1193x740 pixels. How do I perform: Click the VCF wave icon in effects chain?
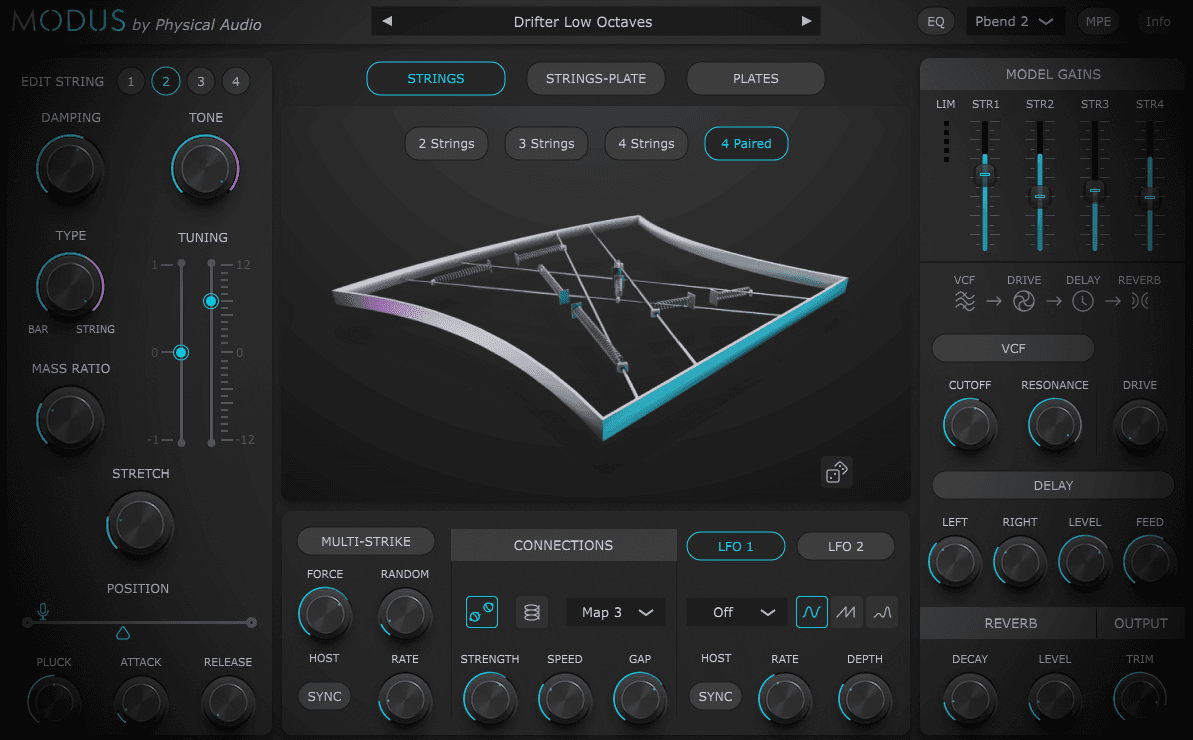(964, 301)
